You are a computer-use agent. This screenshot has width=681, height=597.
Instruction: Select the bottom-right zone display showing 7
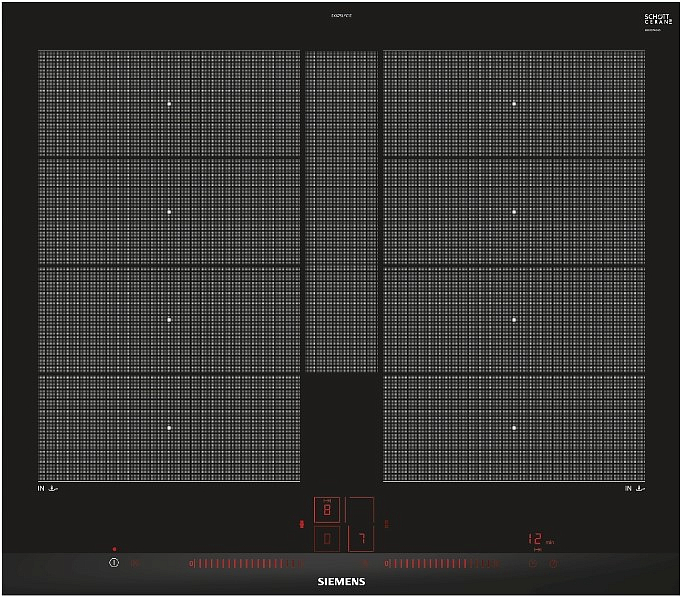click(x=361, y=539)
